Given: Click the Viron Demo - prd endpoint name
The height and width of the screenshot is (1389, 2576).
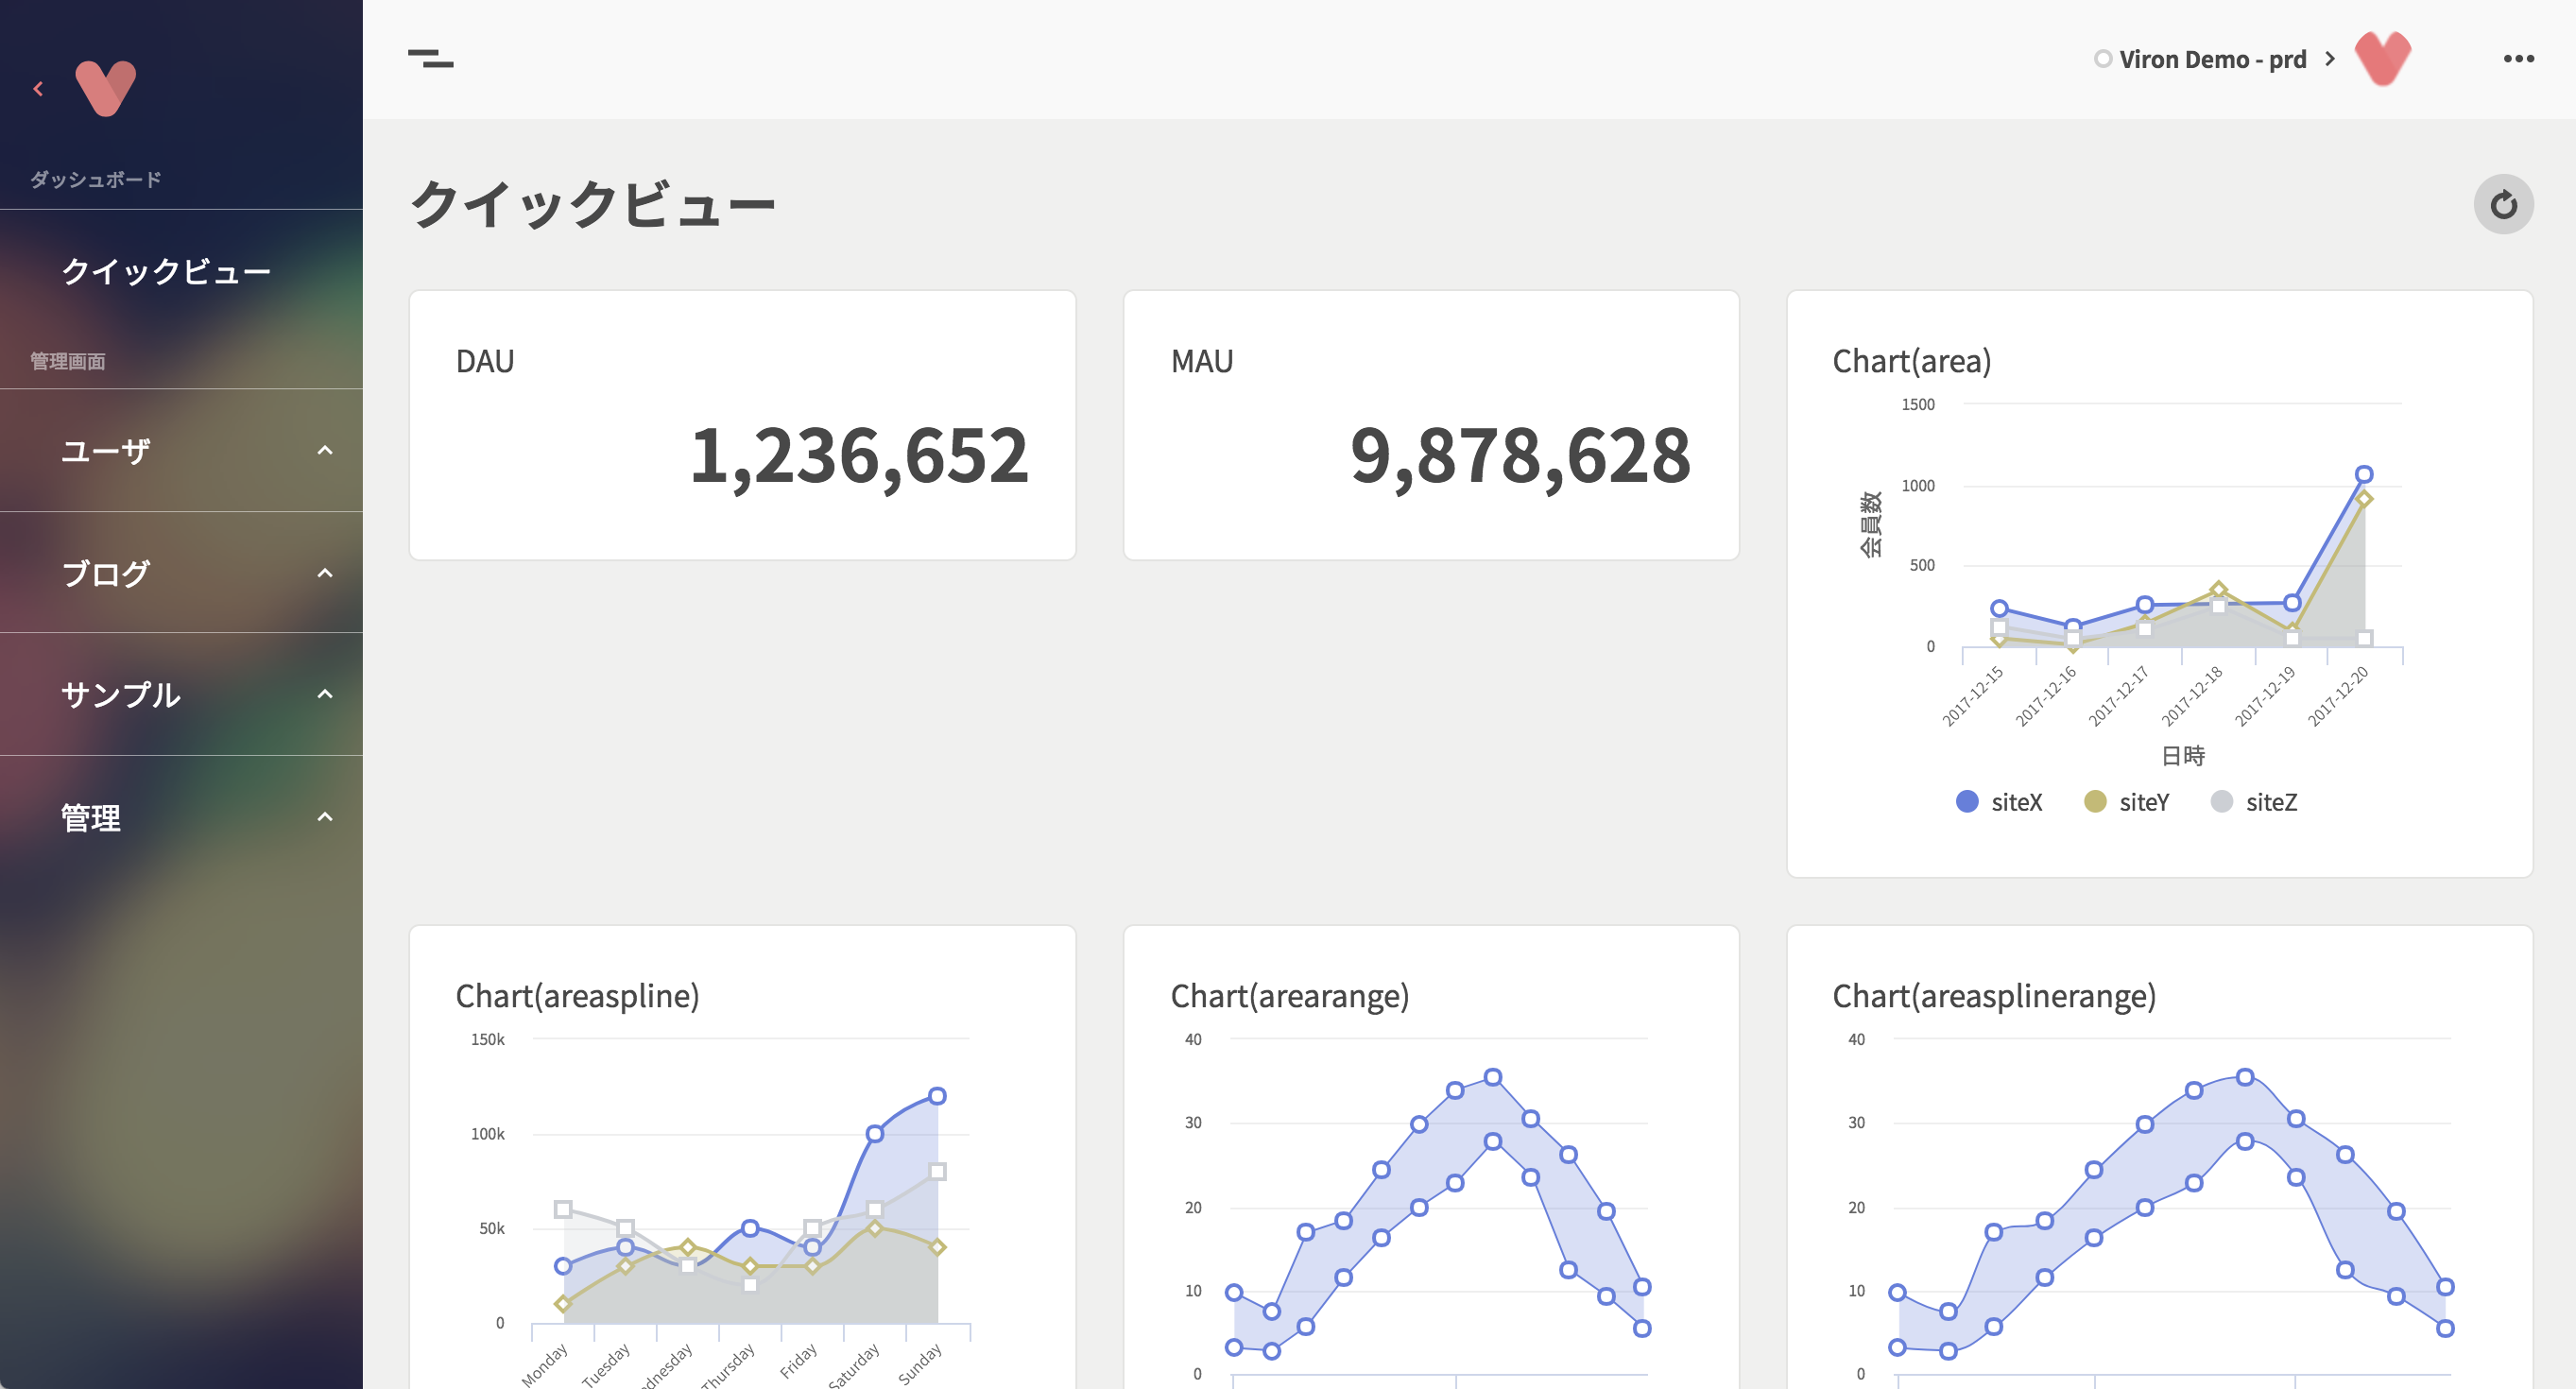Looking at the screenshot, I should (x=2212, y=58).
